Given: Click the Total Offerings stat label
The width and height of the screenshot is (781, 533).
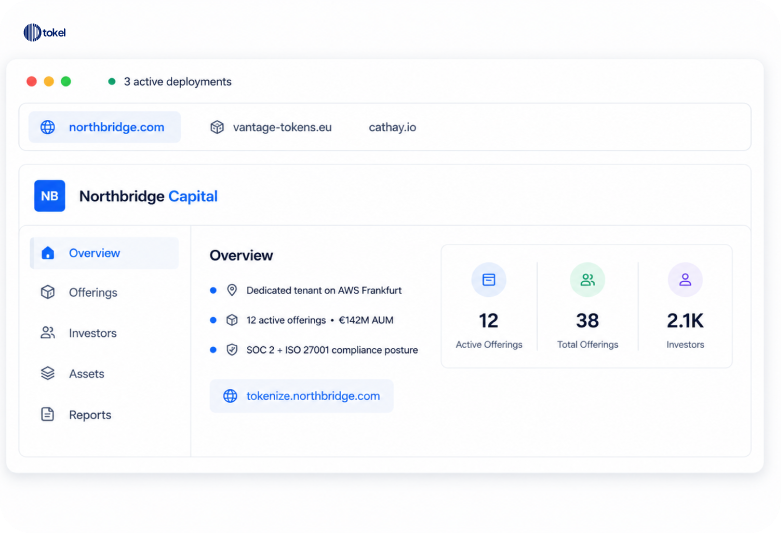Looking at the screenshot, I should click(x=587, y=345).
